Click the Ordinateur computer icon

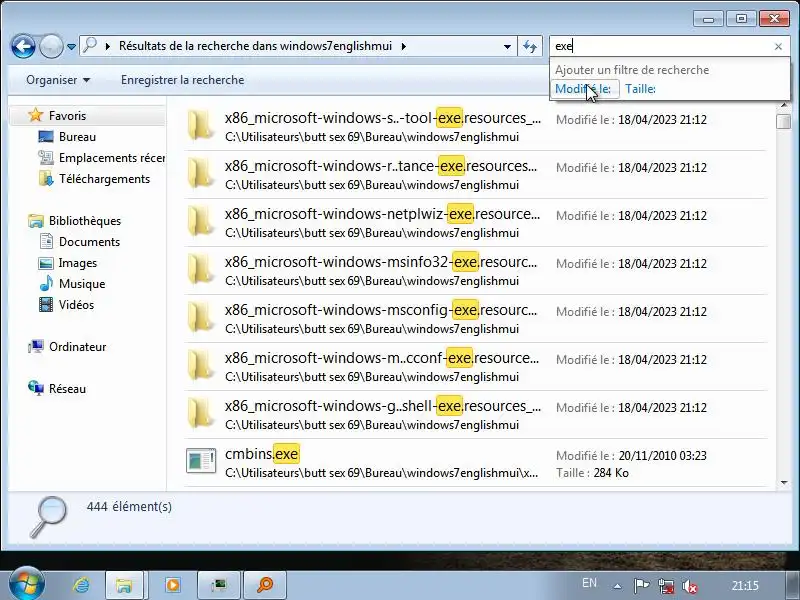tap(36, 347)
